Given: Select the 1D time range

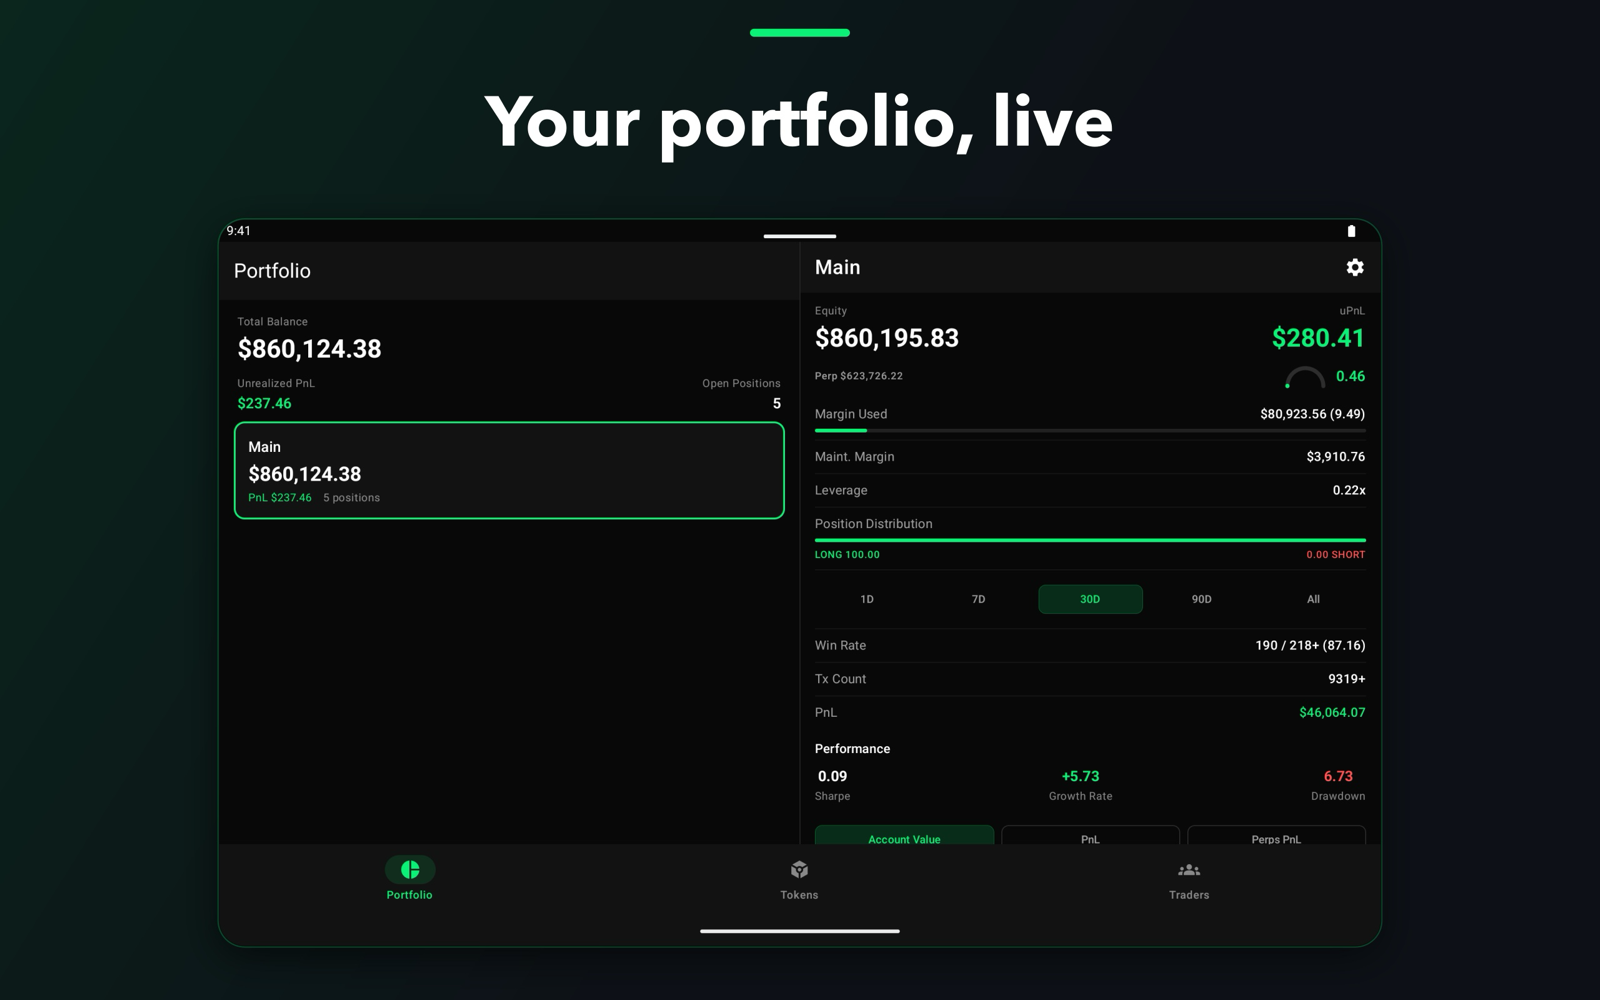Looking at the screenshot, I should [867, 599].
